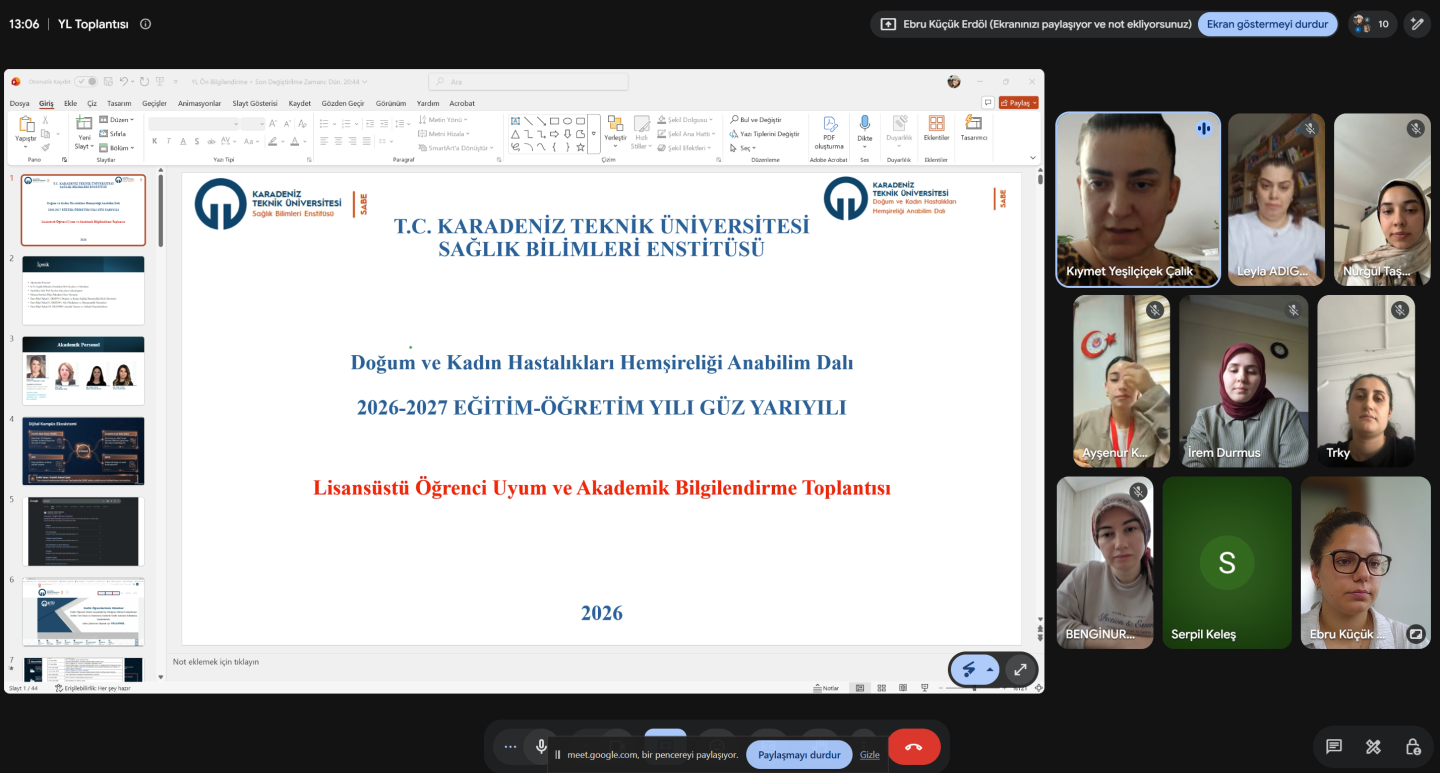Open the Şekil Ana Hattı outline dropdown
Viewport: 1440px width, 773px height.
coord(687,133)
